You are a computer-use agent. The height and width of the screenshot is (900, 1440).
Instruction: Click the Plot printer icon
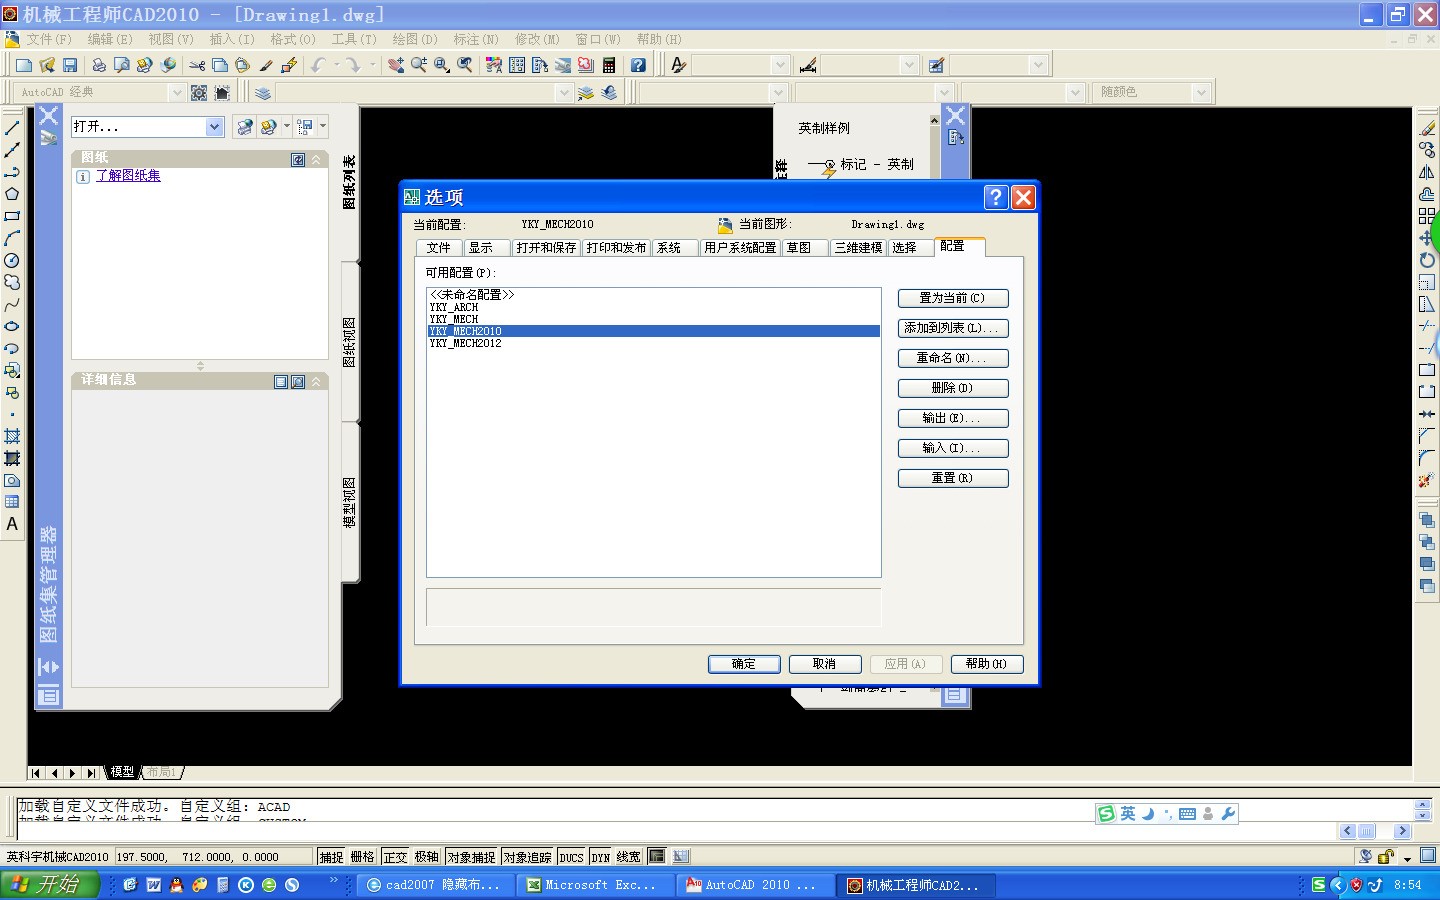pos(99,65)
